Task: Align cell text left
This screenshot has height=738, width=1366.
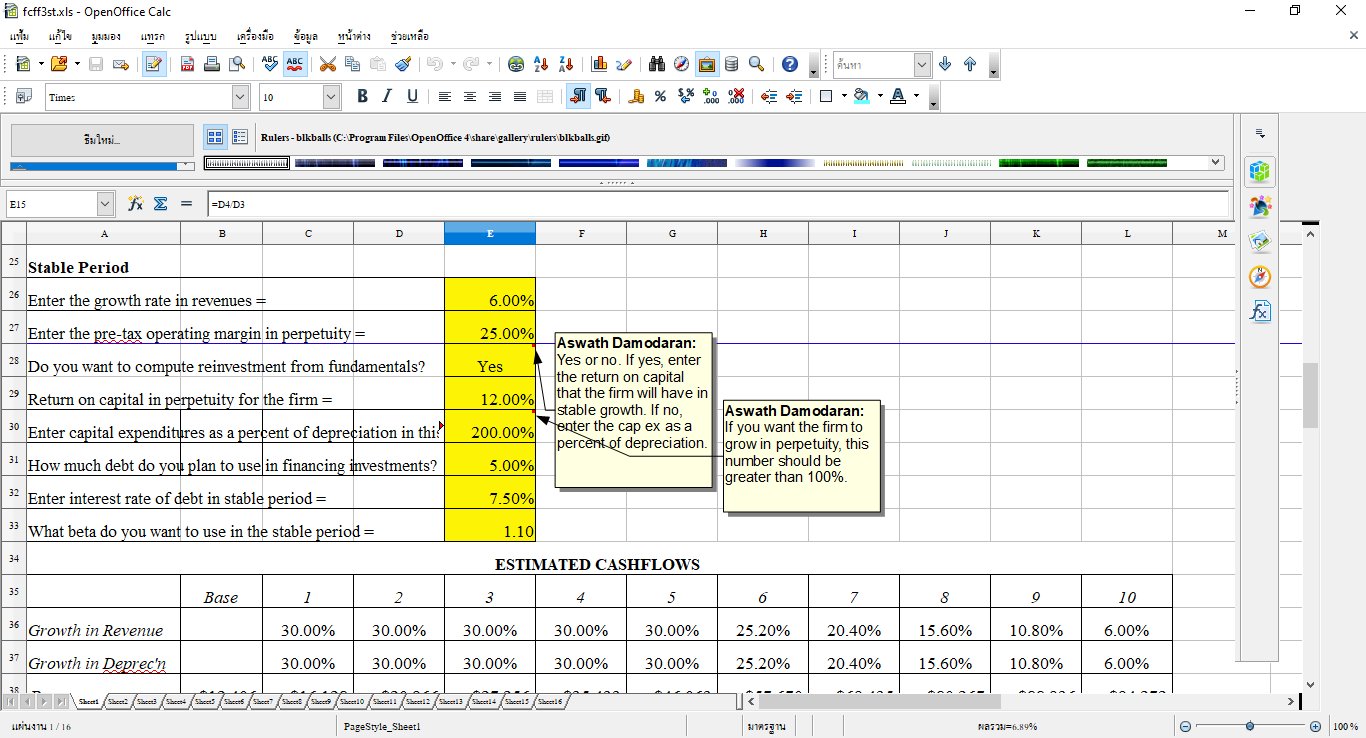Action: [x=445, y=96]
